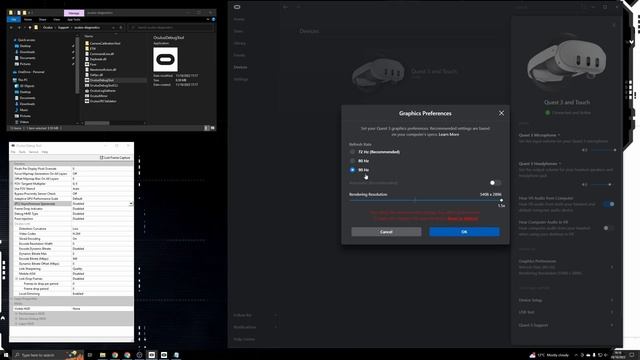The height and width of the screenshot is (360, 640).
Task: Select OculusDebugToolCLI in file list
Action: point(104,85)
